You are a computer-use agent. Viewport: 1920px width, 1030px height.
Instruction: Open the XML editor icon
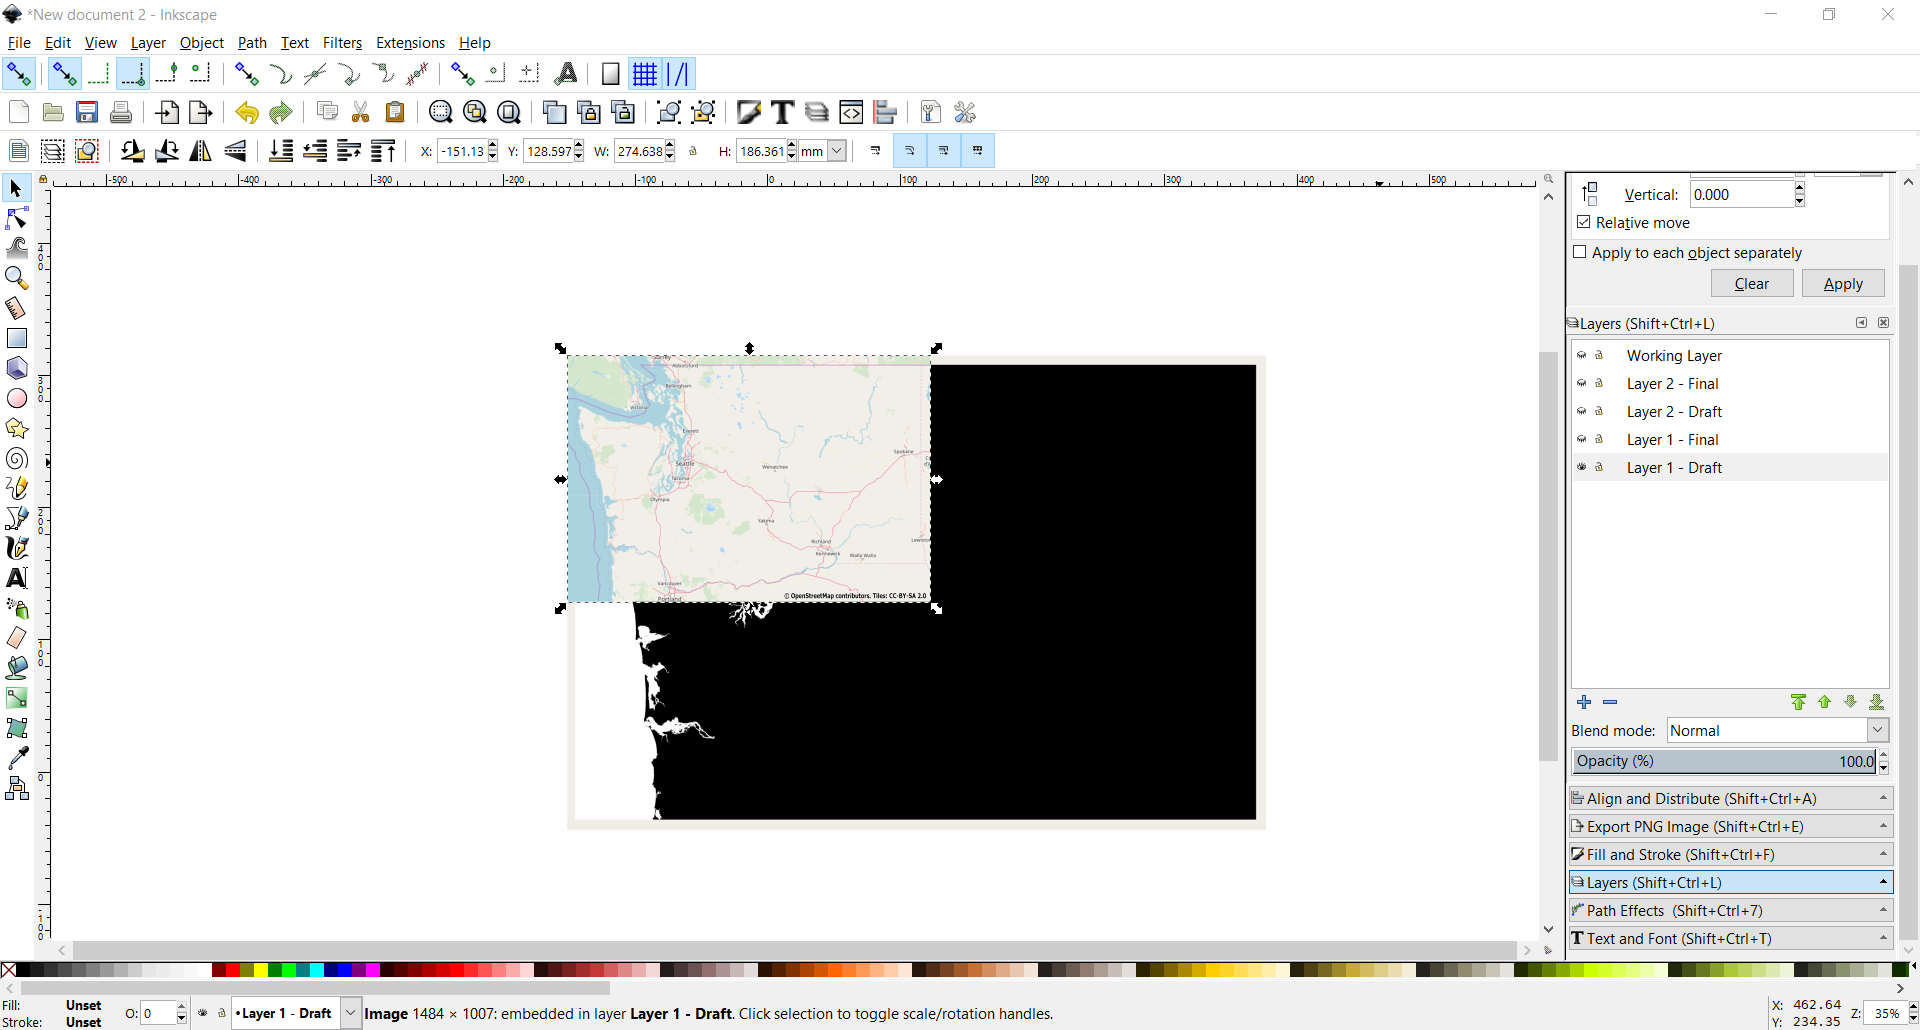[x=851, y=112]
